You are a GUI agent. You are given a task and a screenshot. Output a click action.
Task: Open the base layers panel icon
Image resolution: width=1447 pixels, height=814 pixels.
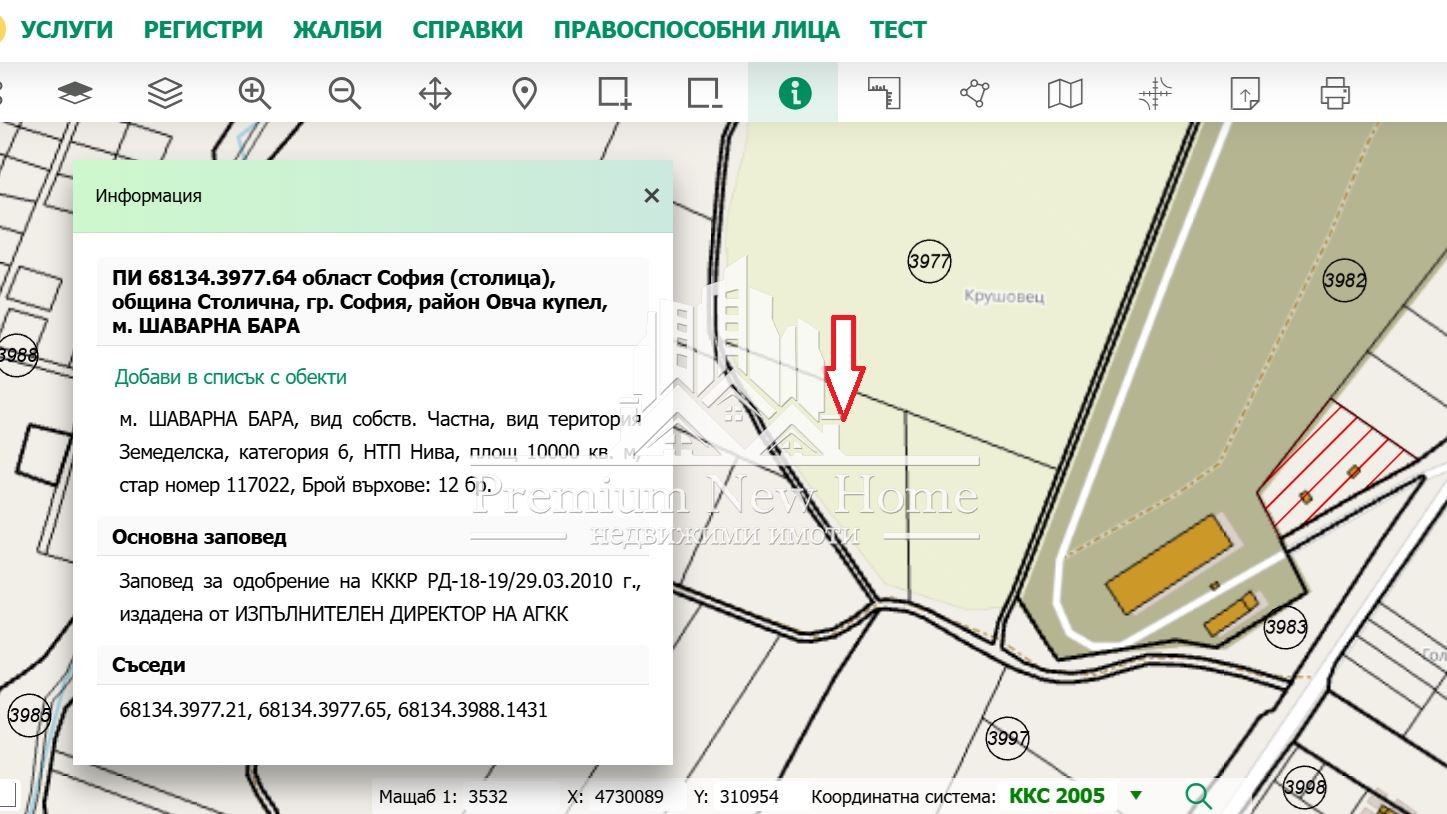coord(75,93)
